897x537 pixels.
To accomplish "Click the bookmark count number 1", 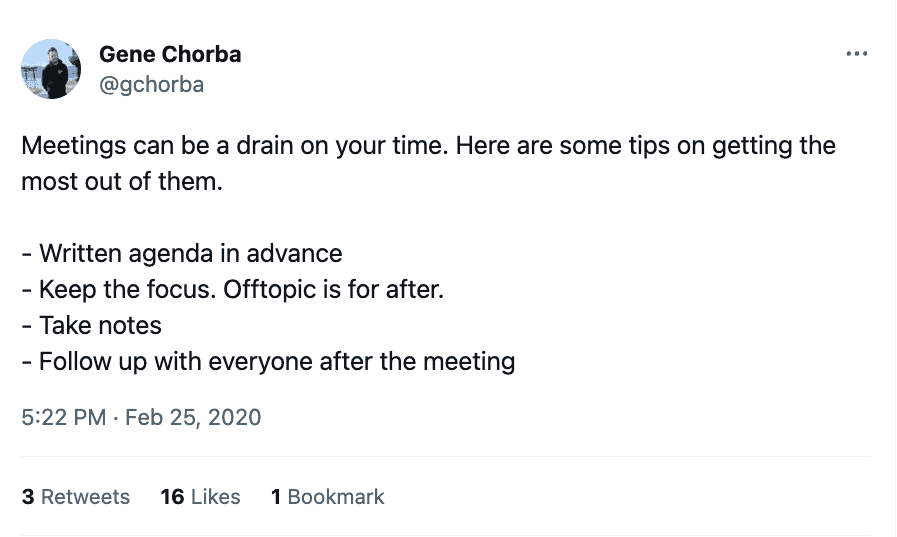I will click(x=276, y=497).
